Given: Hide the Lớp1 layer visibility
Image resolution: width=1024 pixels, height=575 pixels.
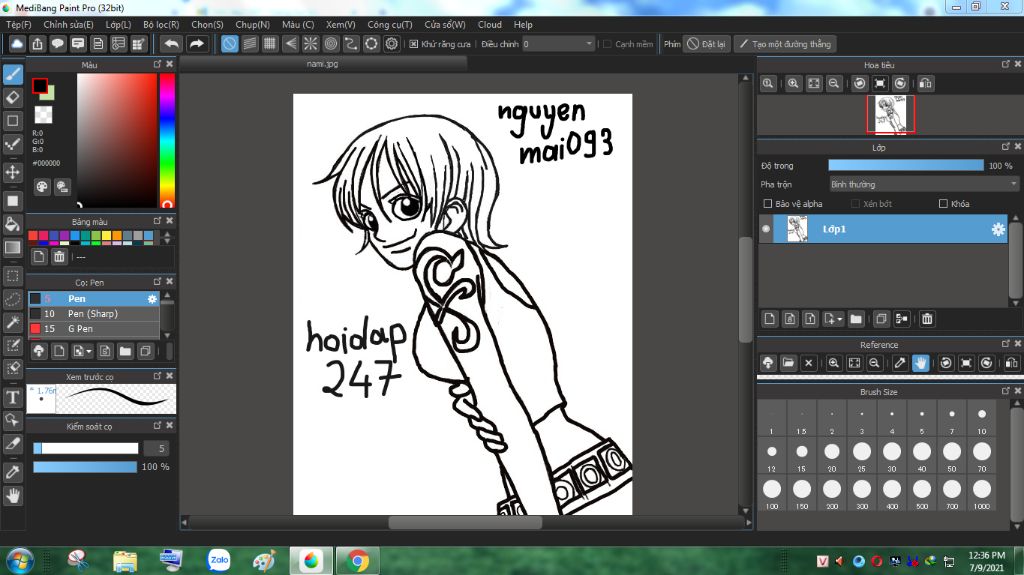Looking at the screenshot, I should [766, 229].
